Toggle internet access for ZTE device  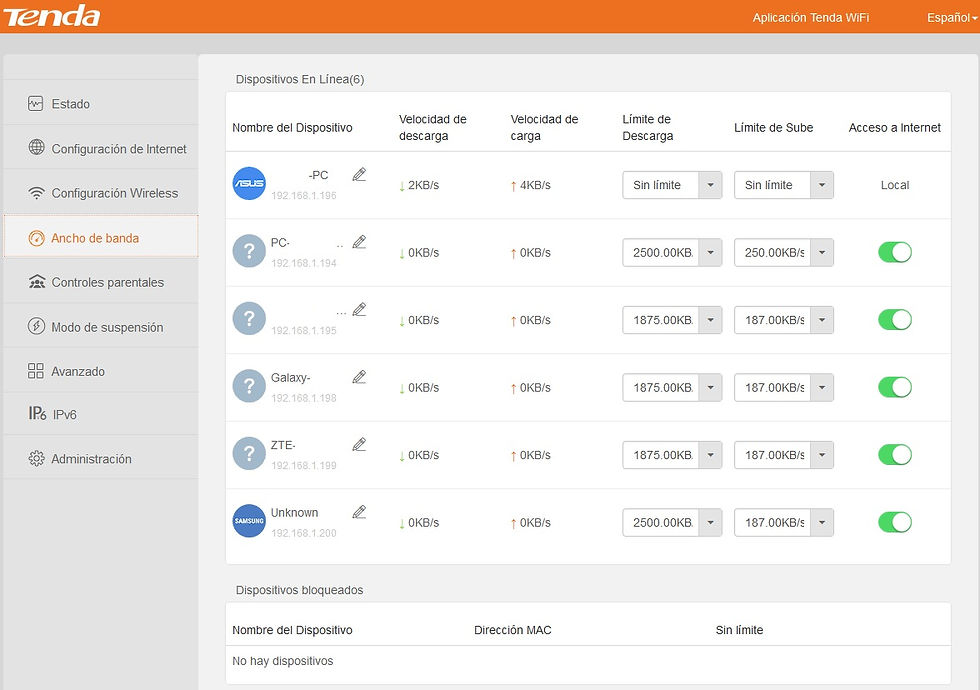894,455
